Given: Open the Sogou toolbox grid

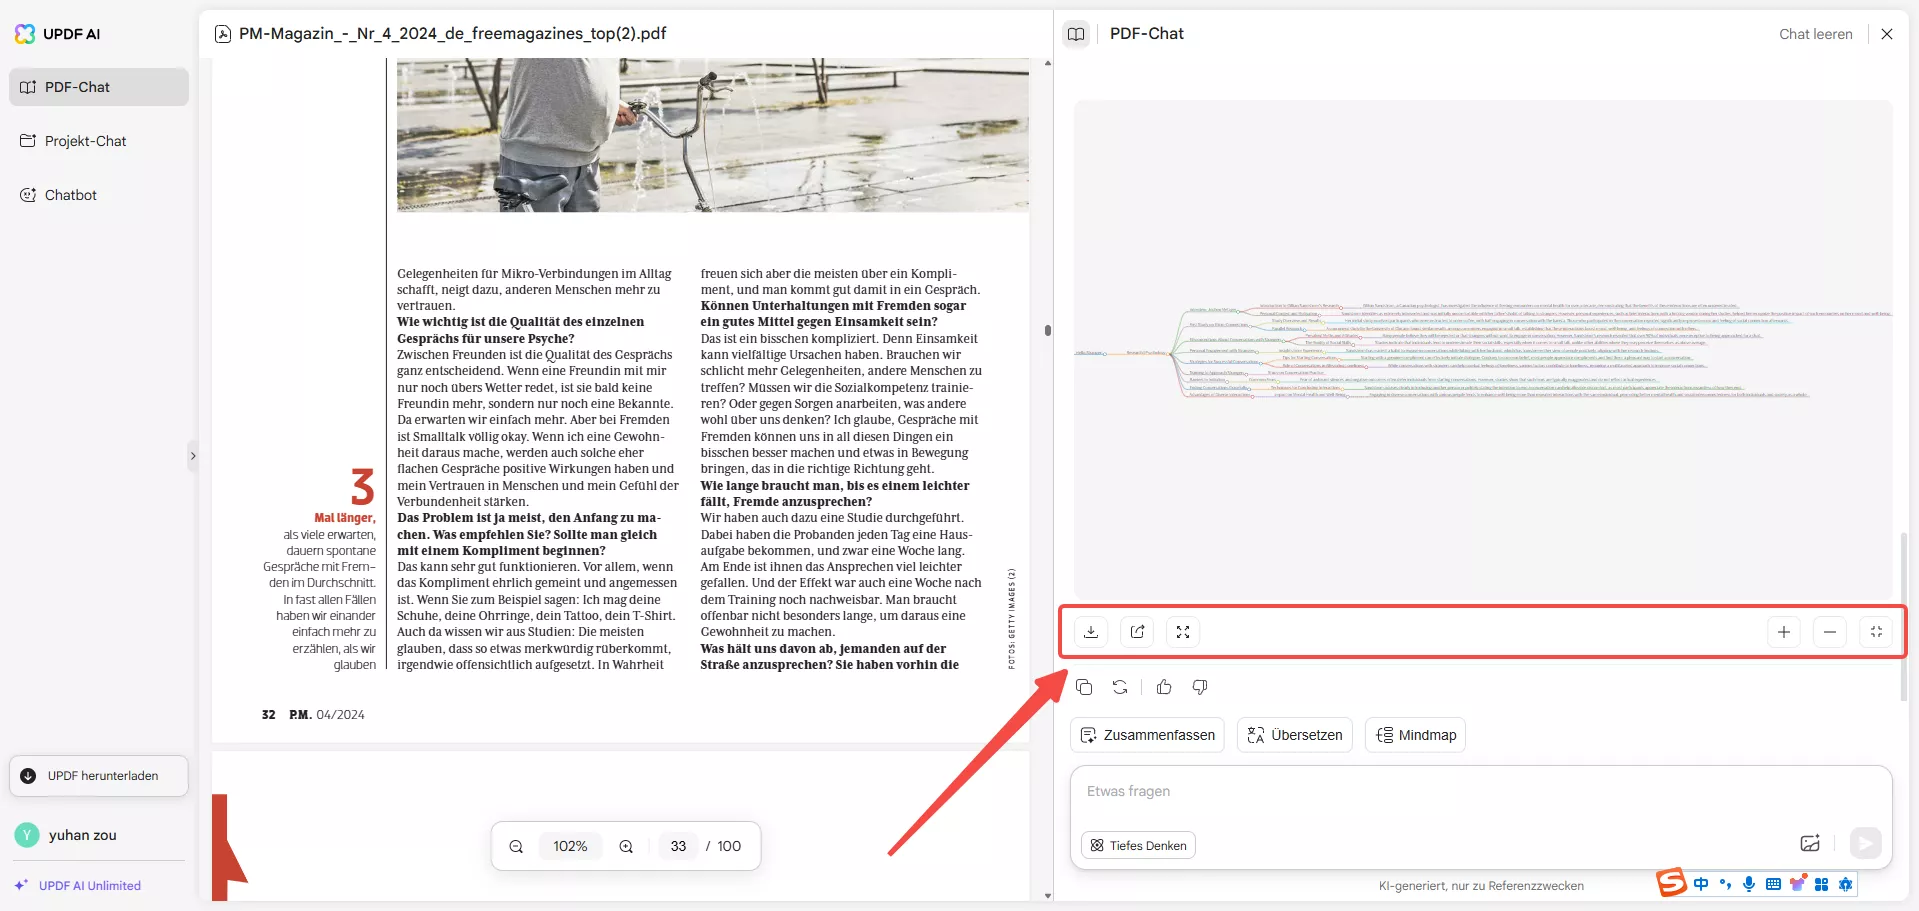Looking at the screenshot, I should pos(1822,884).
